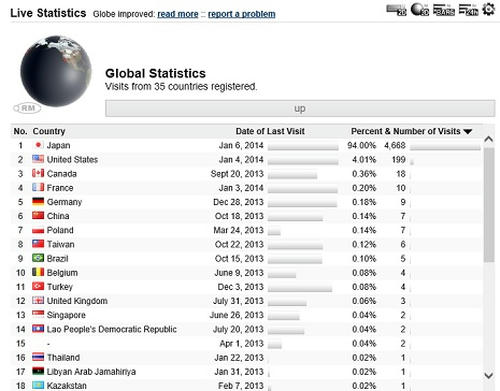Click the '94.00%' percent value
500x391 pixels.
(362, 145)
